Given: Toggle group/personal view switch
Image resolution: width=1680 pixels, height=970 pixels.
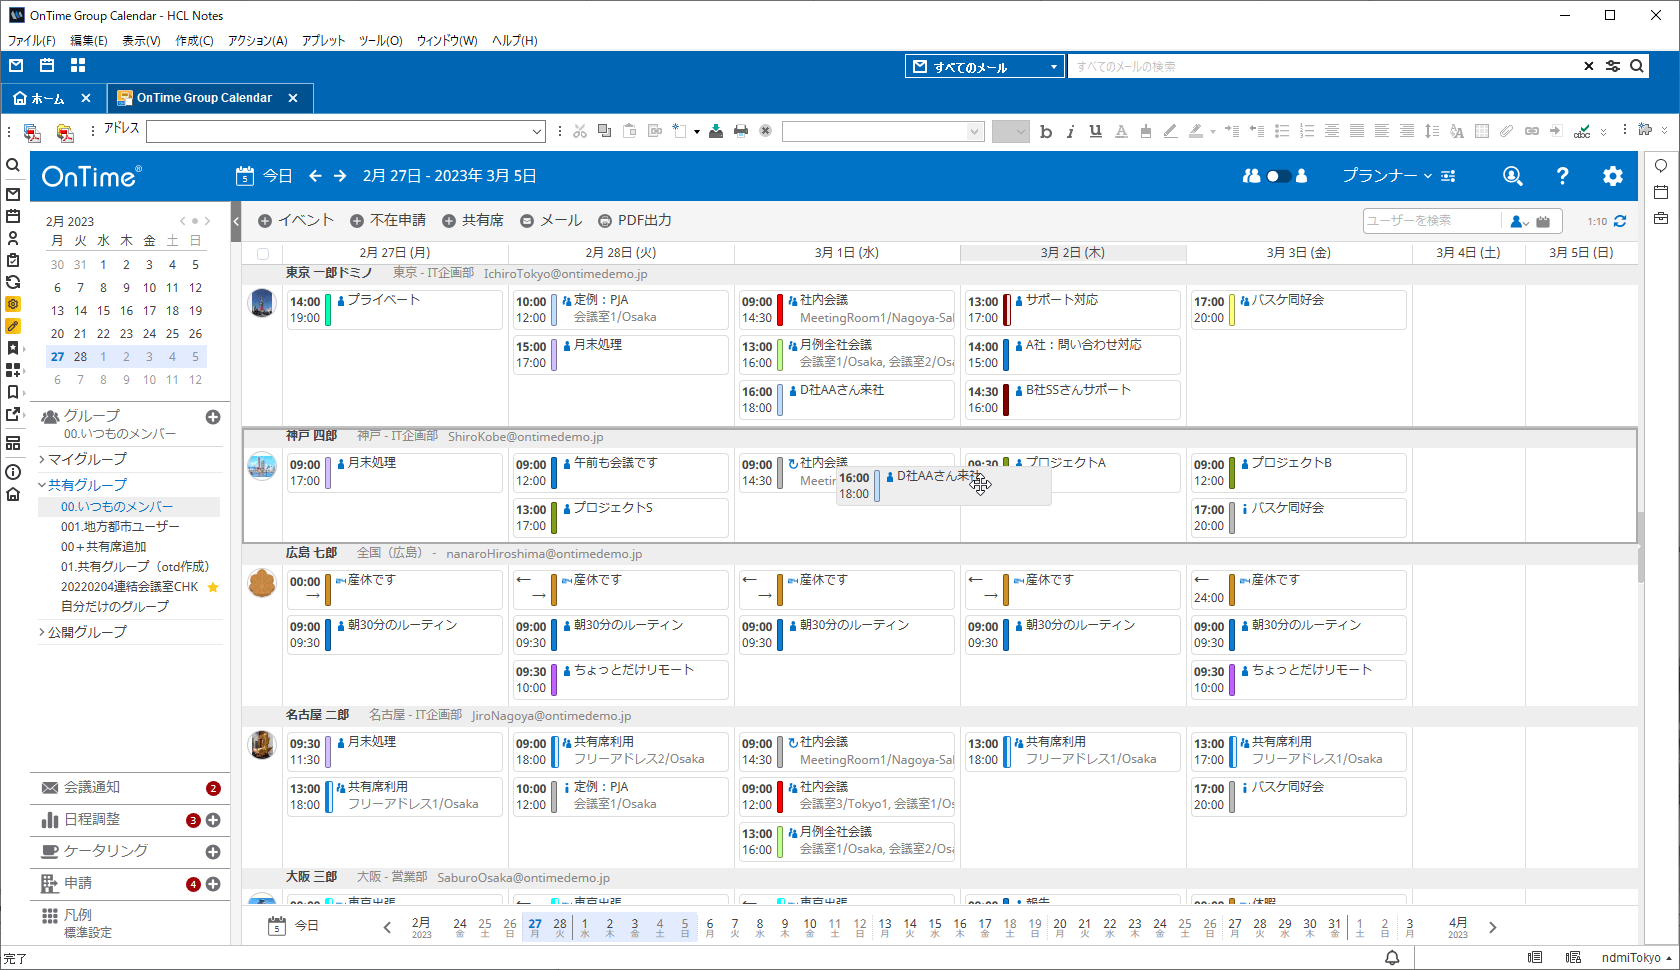Looking at the screenshot, I should click(1276, 176).
